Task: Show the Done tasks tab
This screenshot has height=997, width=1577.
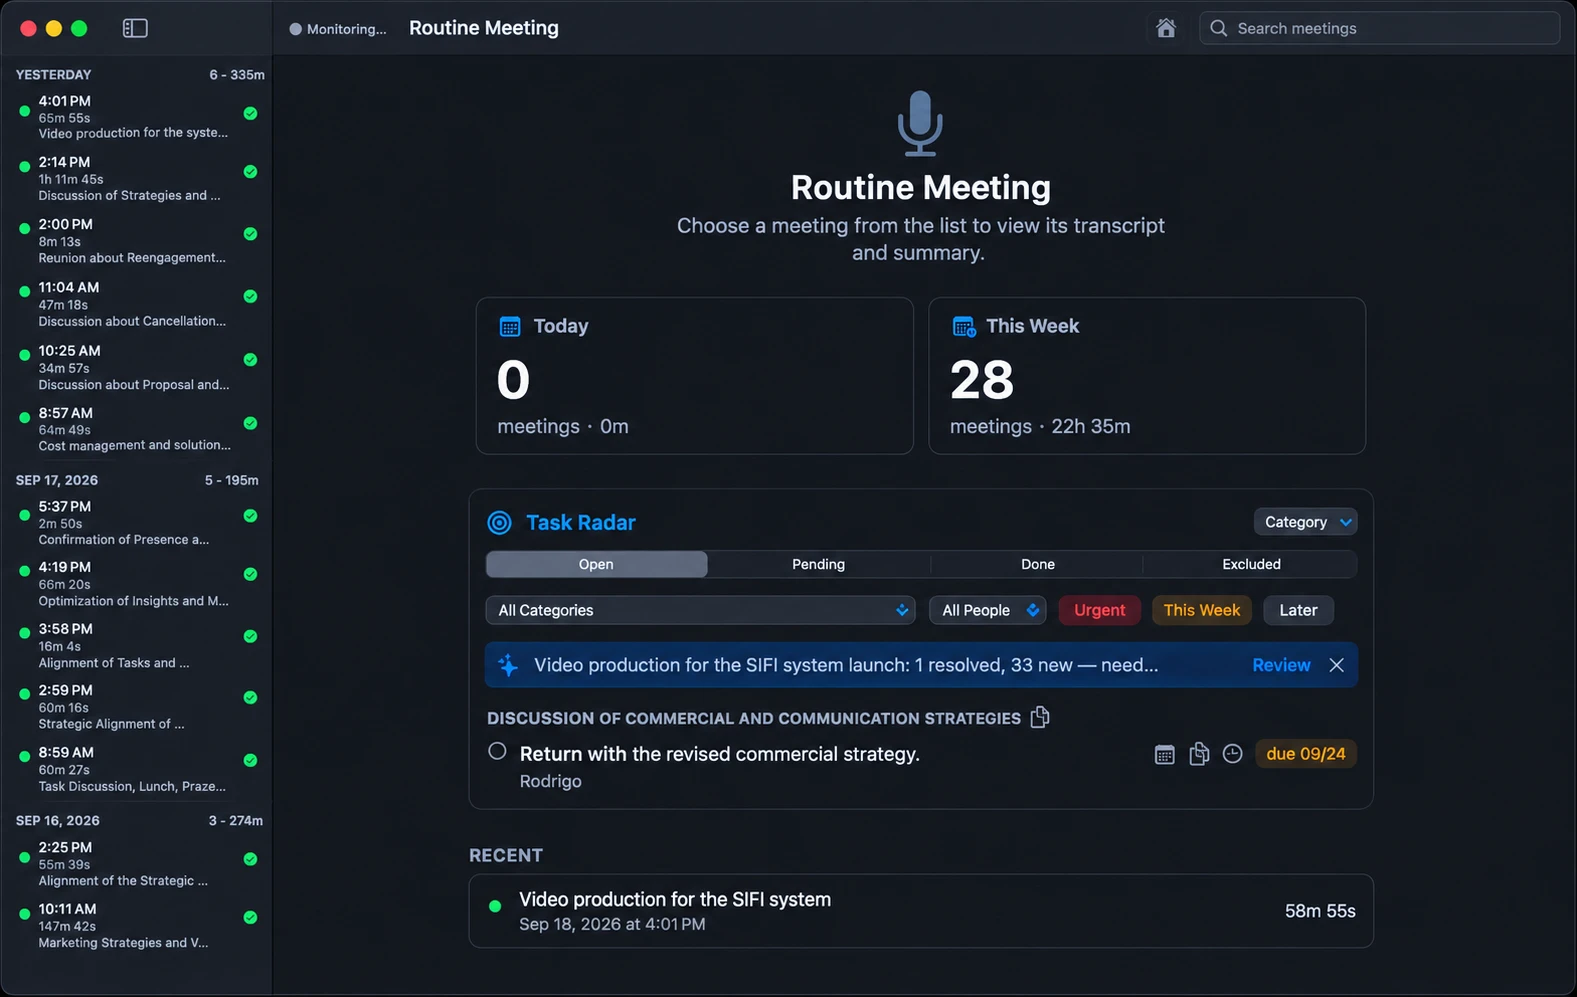Action: pos(1037,564)
